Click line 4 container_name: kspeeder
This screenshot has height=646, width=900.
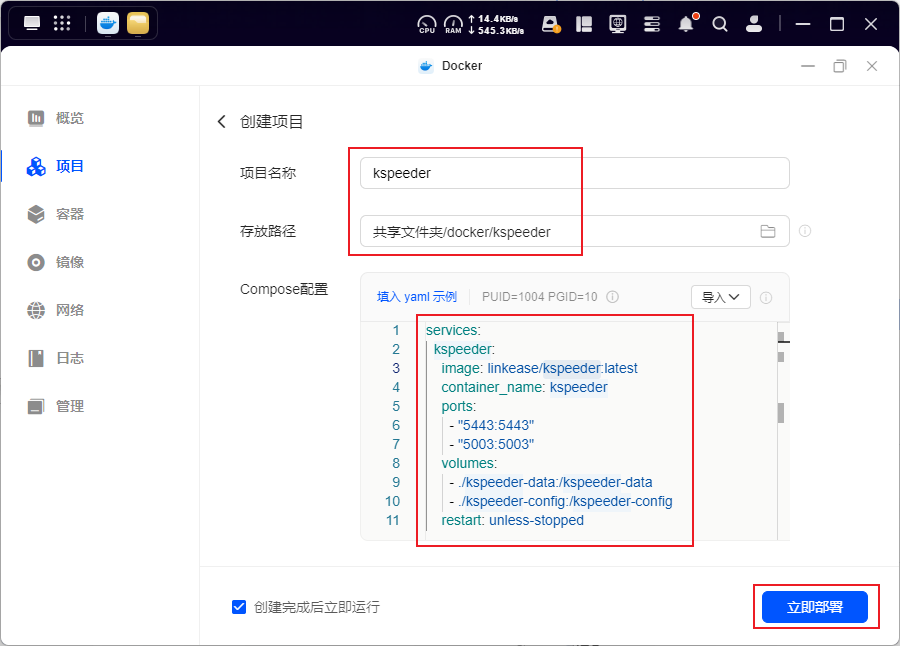coord(524,387)
